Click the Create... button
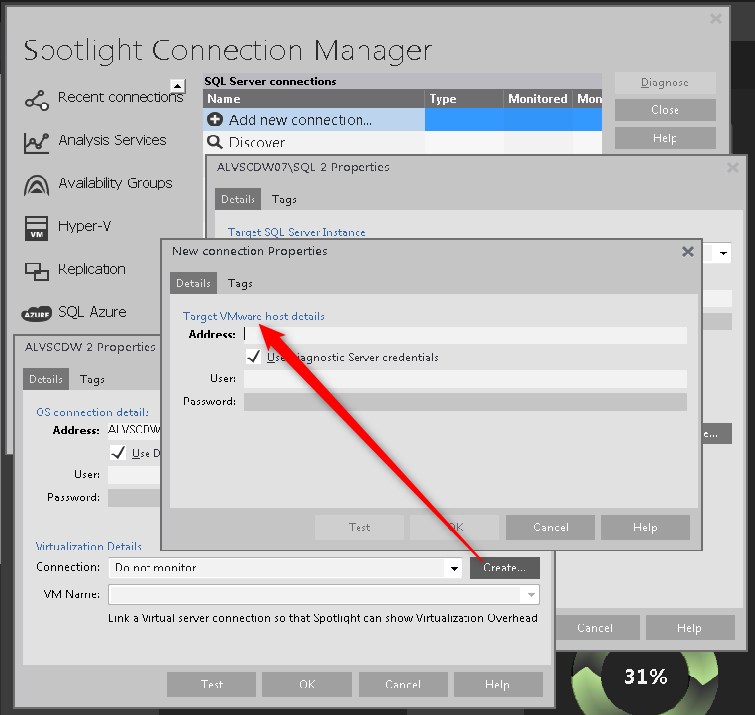The image size is (755, 715). point(504,568)
